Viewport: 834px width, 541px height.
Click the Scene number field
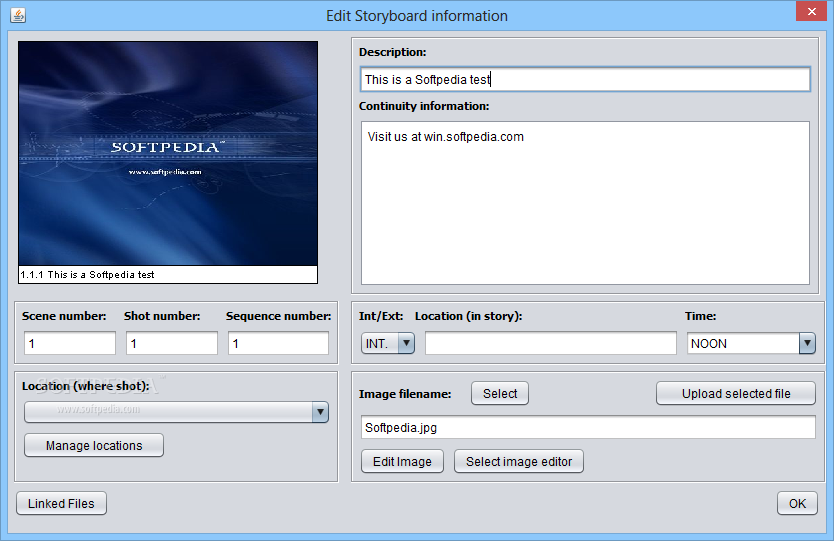[70, 343]
